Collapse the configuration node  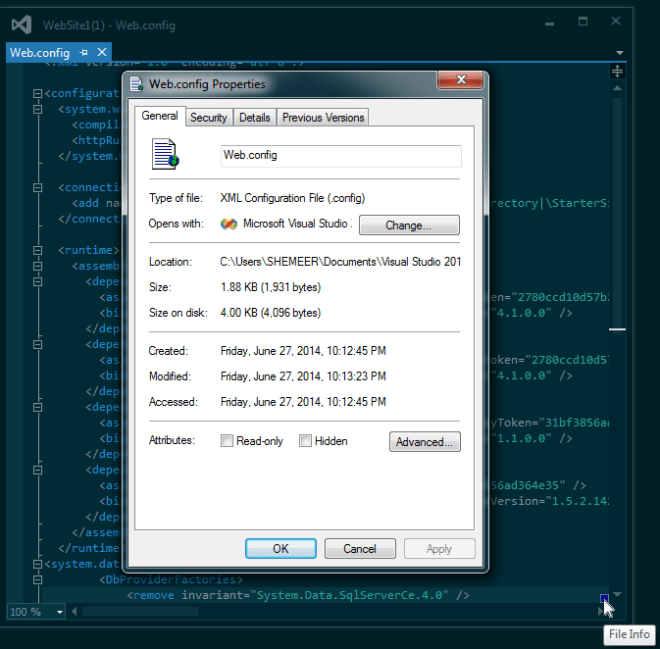tap(37, 93)
